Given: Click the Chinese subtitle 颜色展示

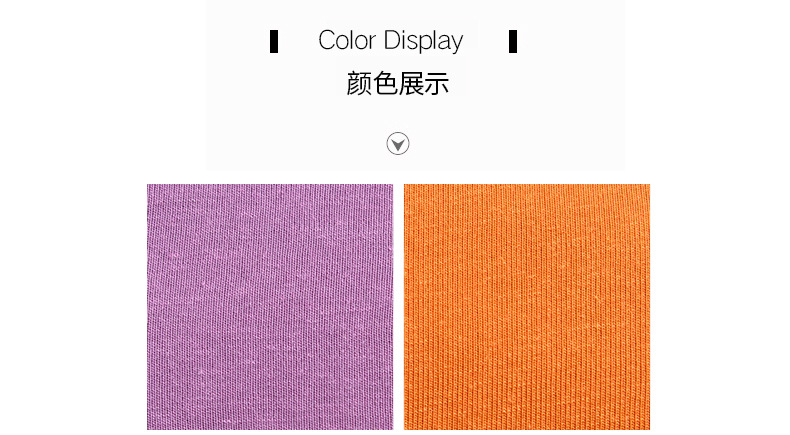Looking at the screenshot, I should pos(398,84).
